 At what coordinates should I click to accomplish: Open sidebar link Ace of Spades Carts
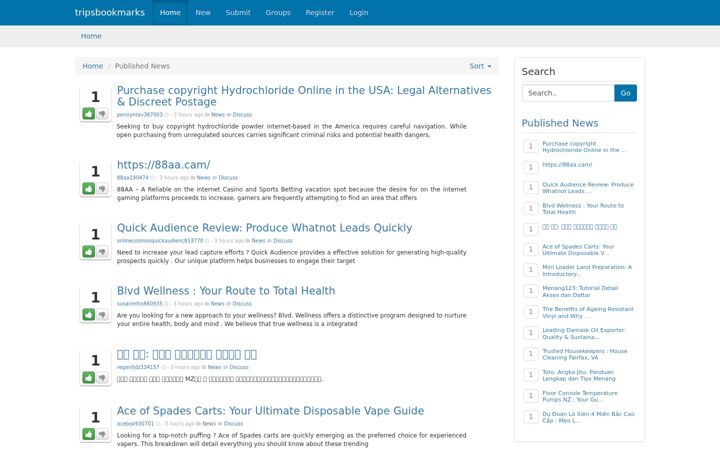point(578,250)
